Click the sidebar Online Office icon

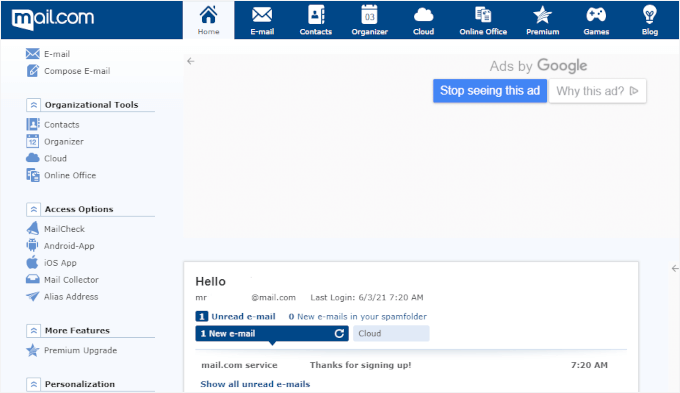(33, 175)
